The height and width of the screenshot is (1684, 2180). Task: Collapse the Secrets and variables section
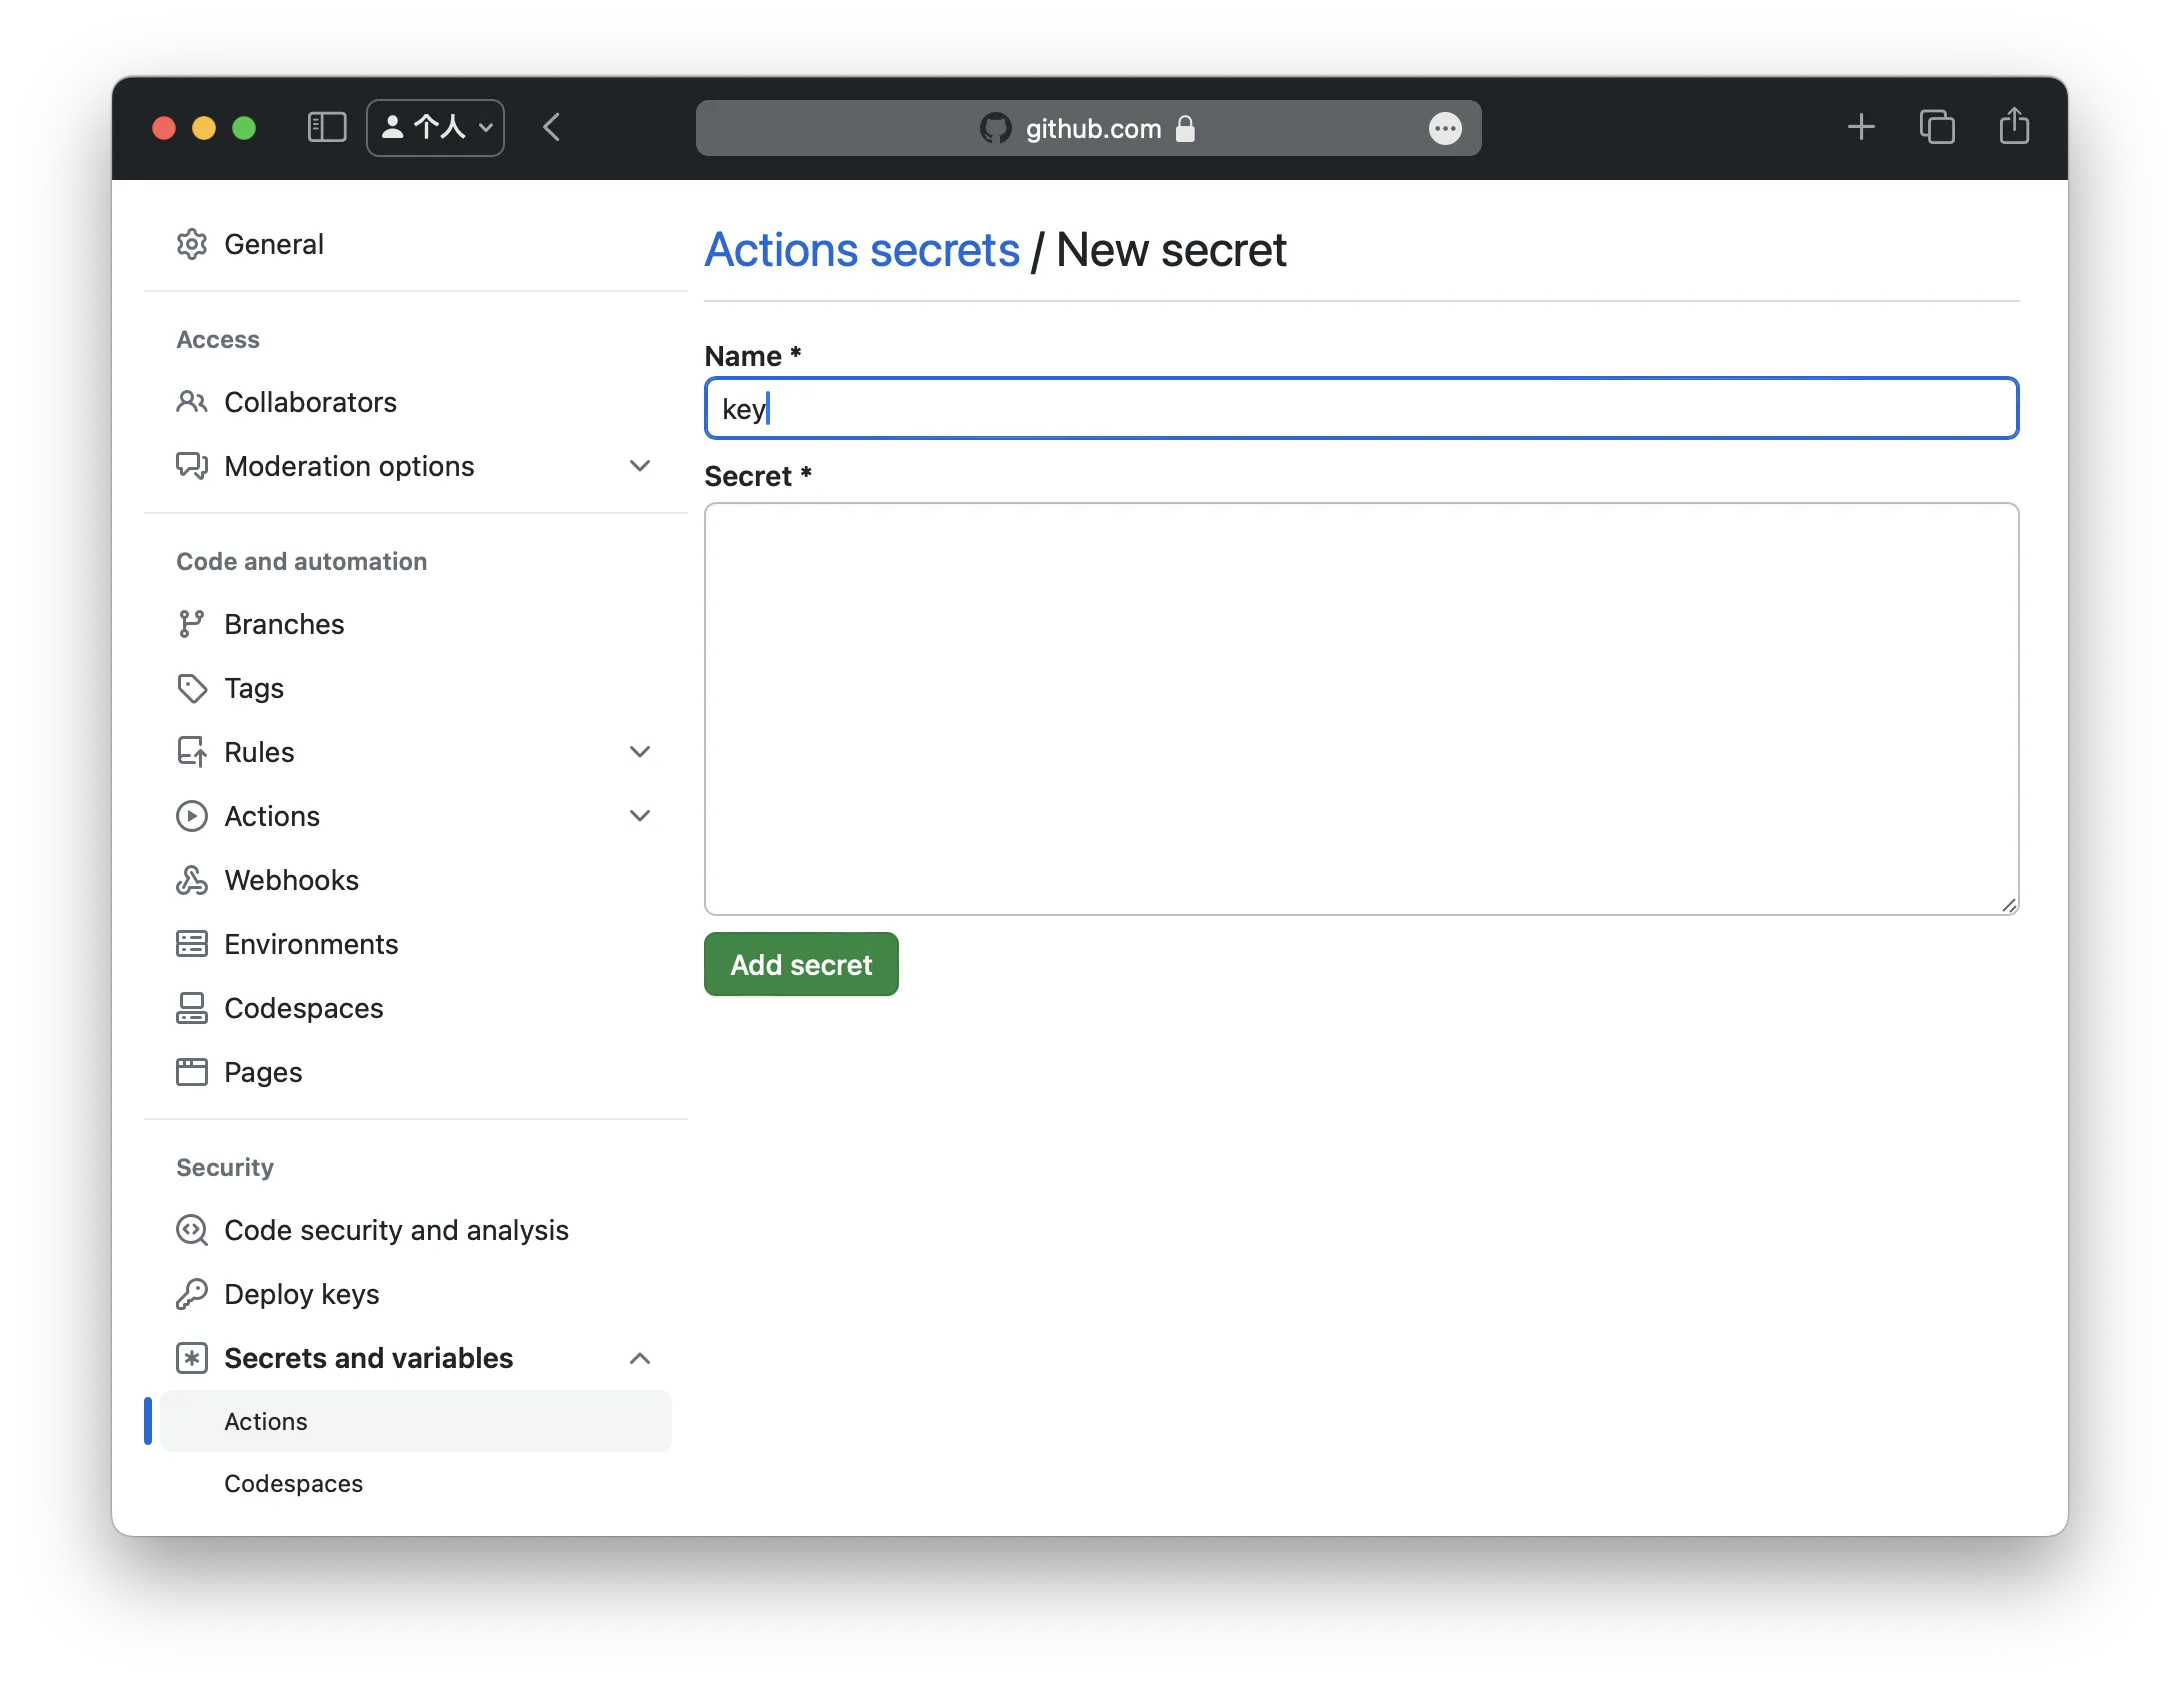(x=640, y=1358)
